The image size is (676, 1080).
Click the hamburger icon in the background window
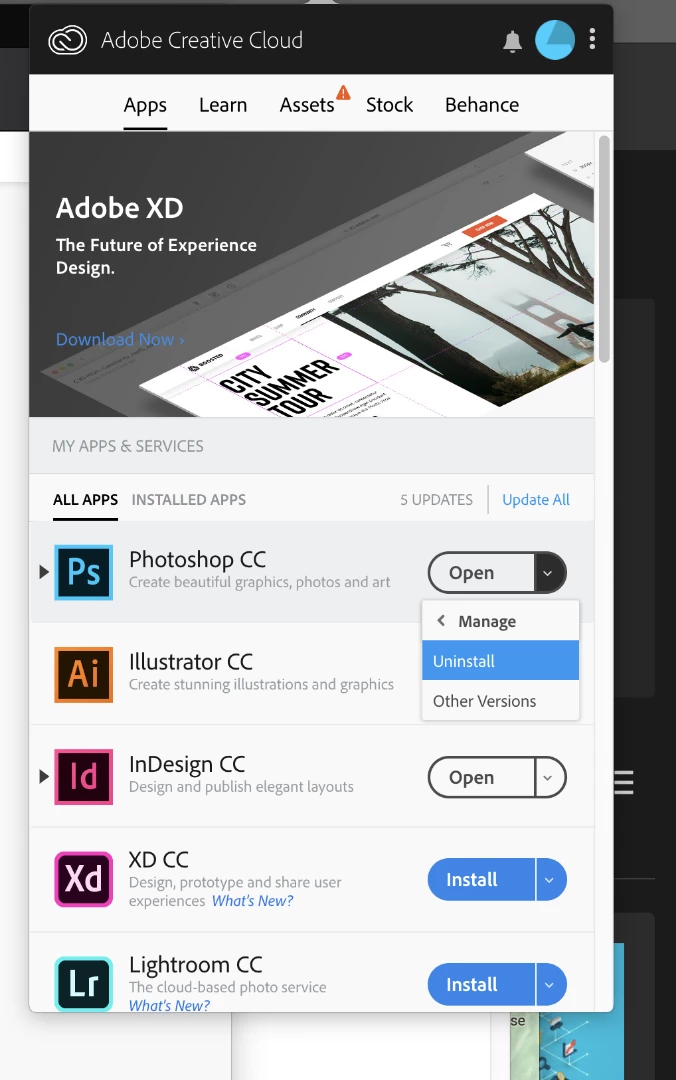click(624, 782)
